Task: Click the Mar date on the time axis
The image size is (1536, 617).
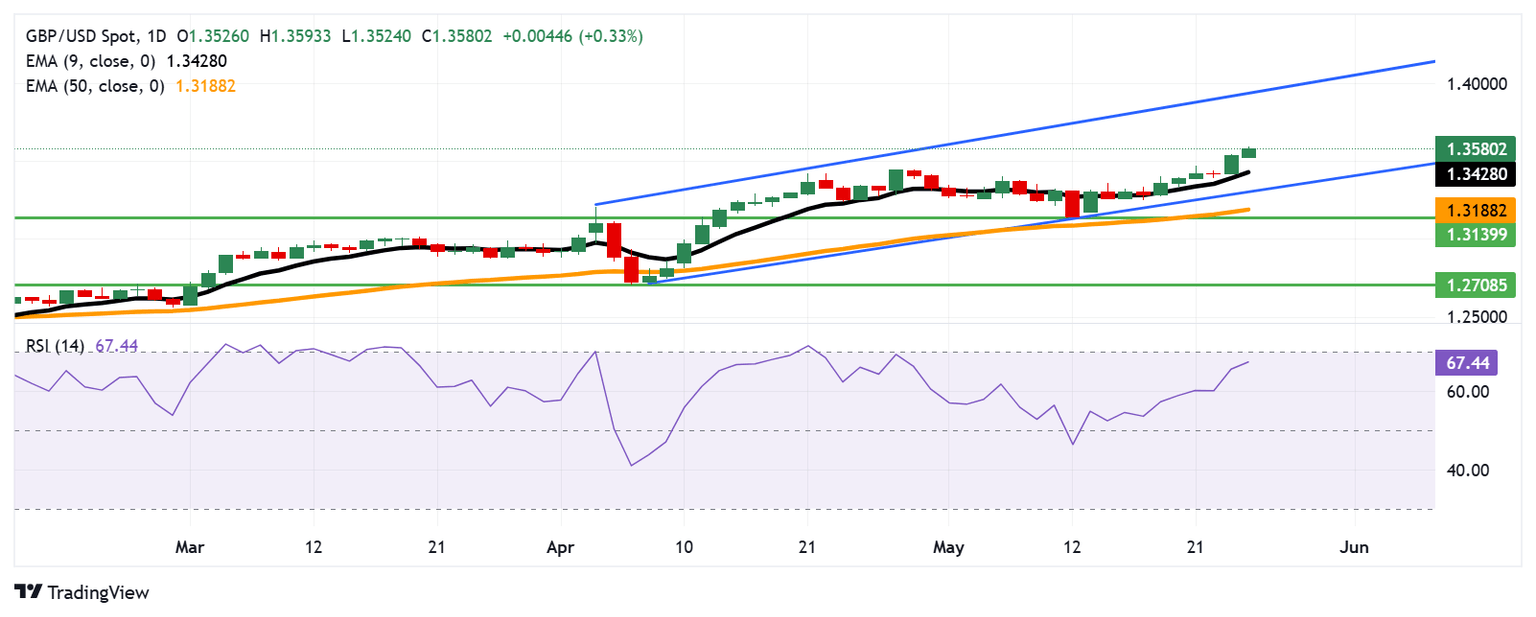Action: [189, 548]
